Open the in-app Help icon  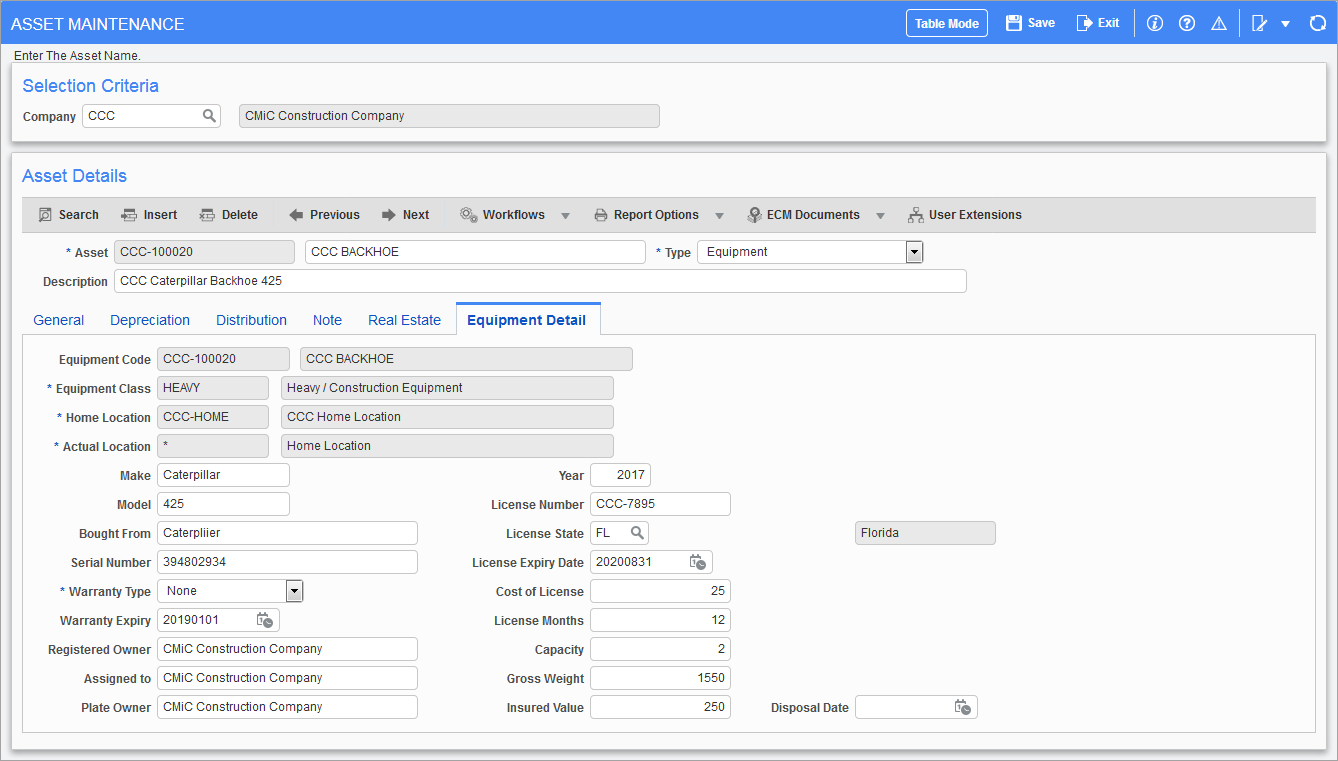coord(1186,22)
